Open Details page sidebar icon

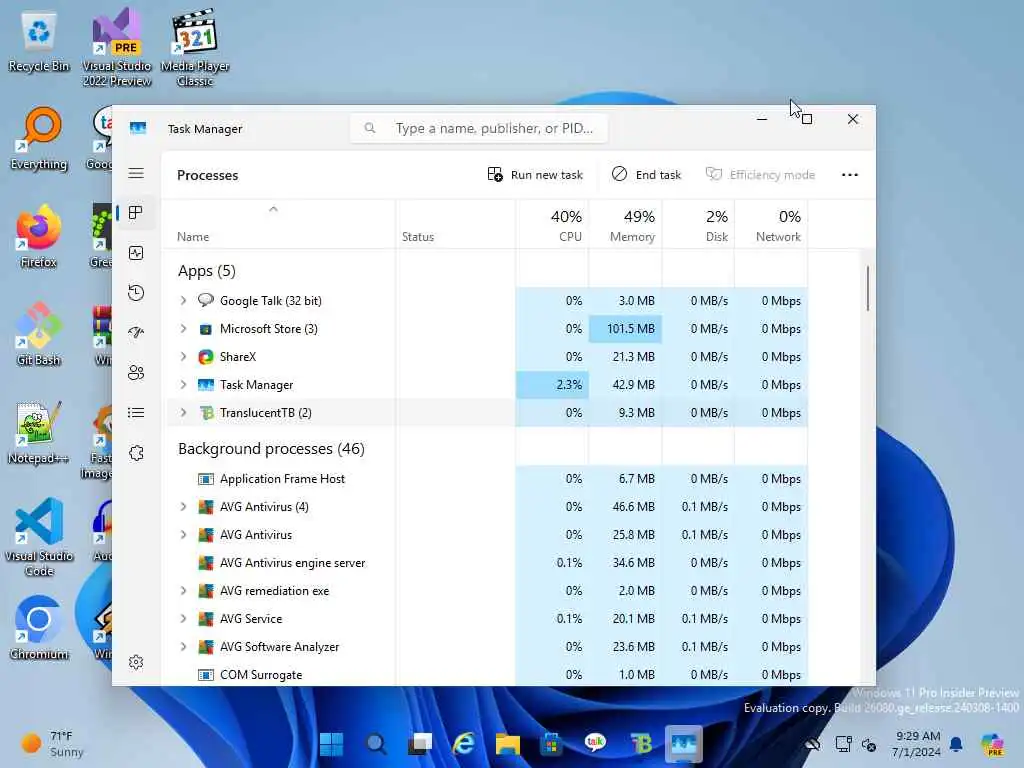[136, 413]
